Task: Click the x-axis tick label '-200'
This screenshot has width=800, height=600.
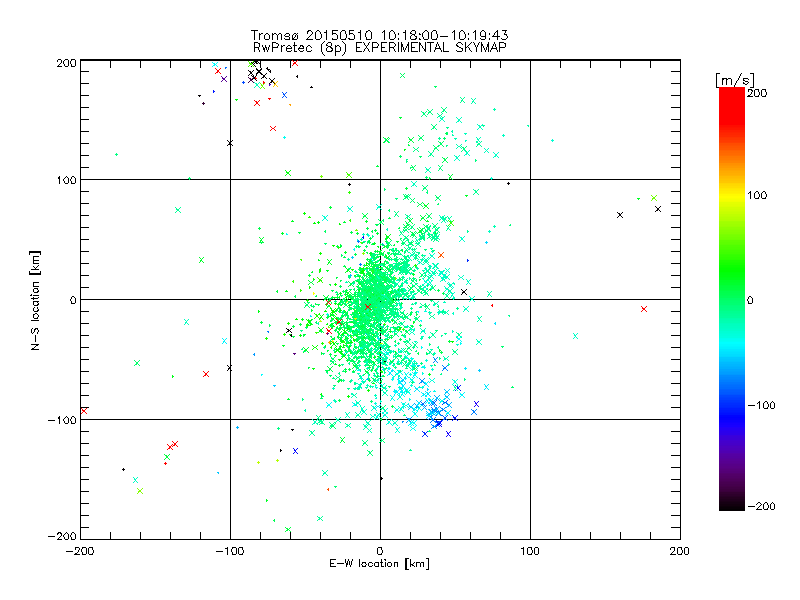Action: 80,551
